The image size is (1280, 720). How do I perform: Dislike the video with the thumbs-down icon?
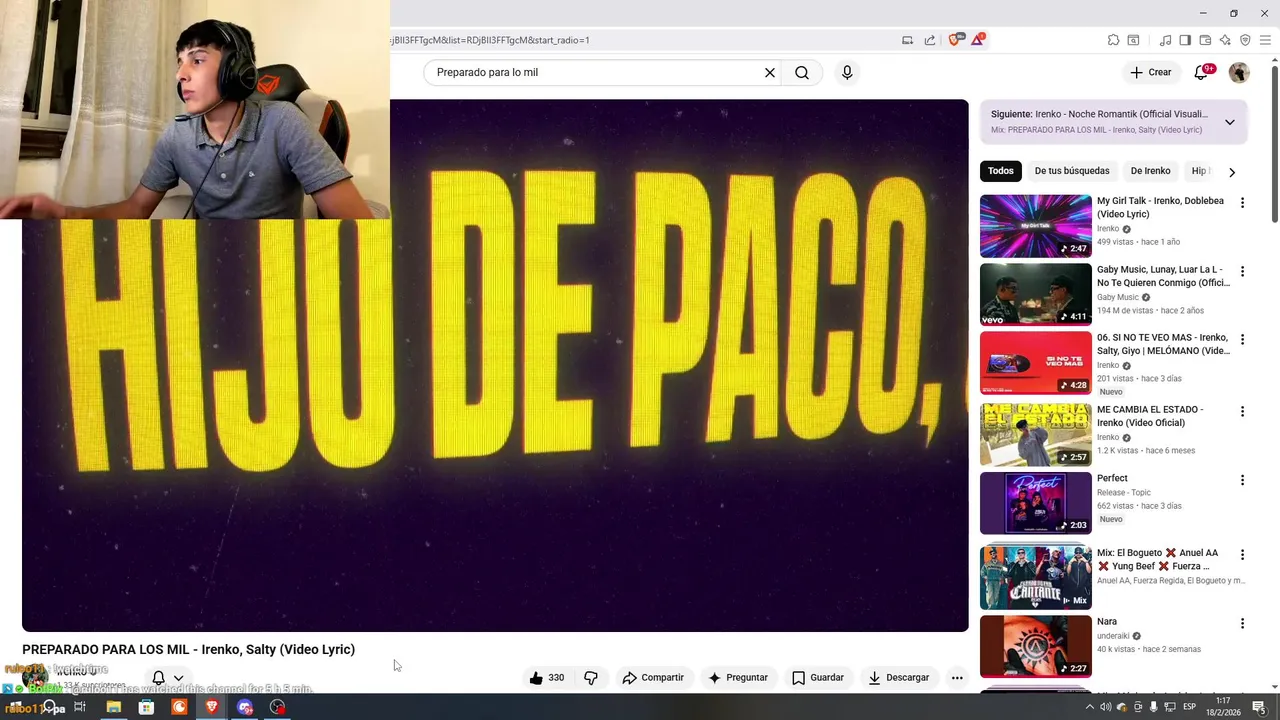(591, 677)
